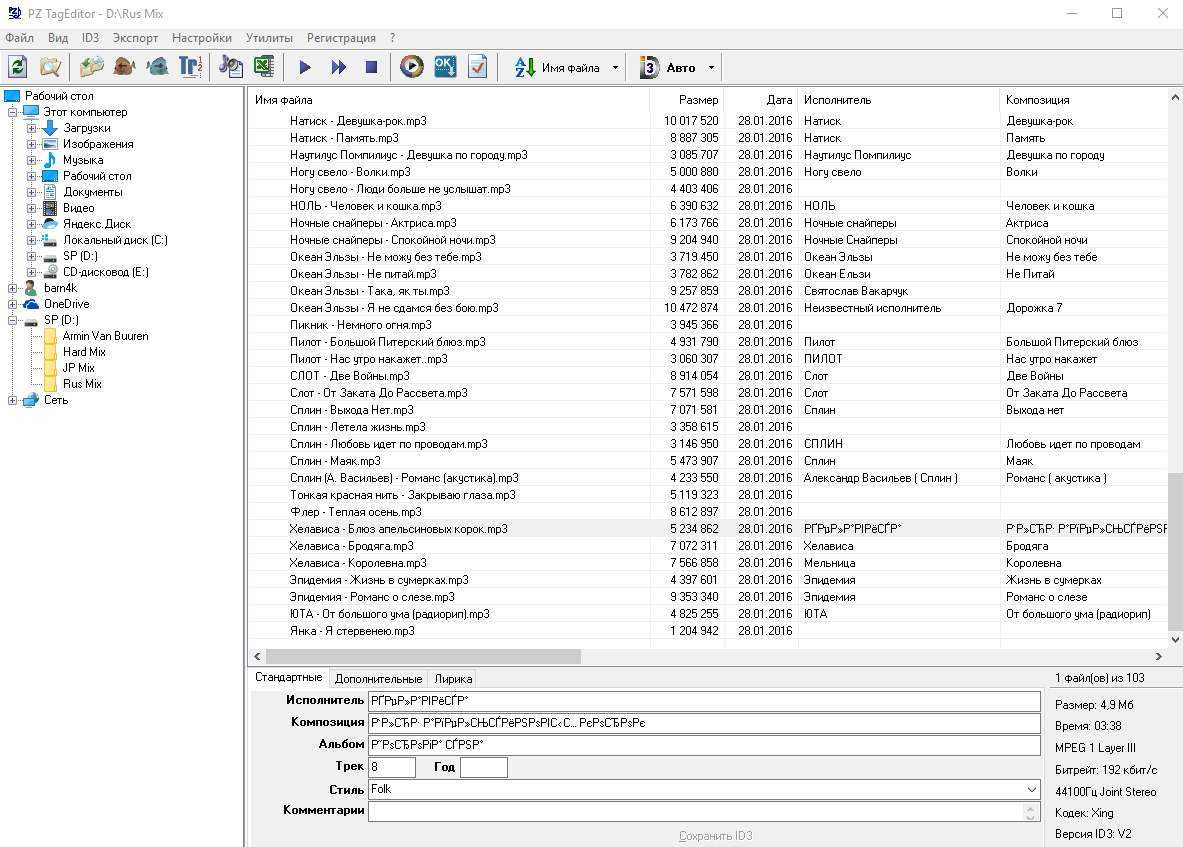Click the folder search magnifier icon
The width and height of the screenshot is (1183, 847).
pos(50,67)
